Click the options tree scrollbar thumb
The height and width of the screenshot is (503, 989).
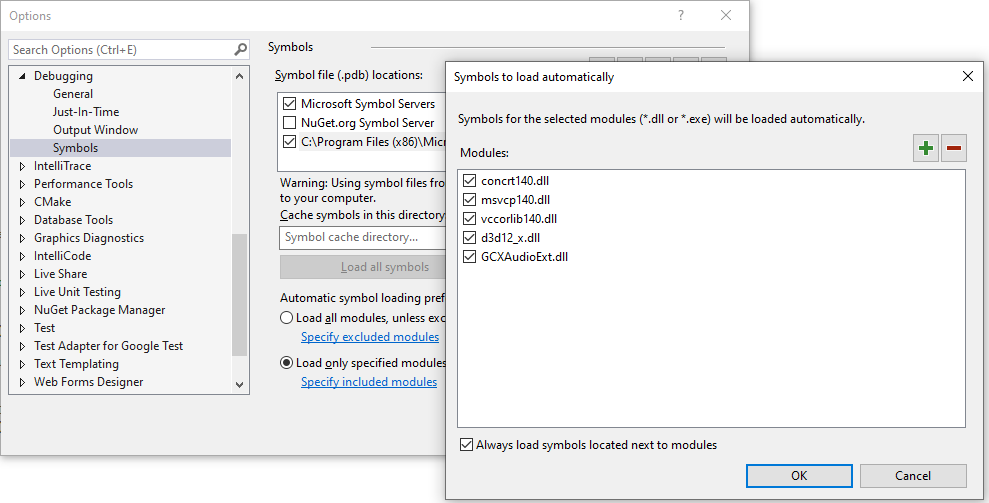(239, 295)
